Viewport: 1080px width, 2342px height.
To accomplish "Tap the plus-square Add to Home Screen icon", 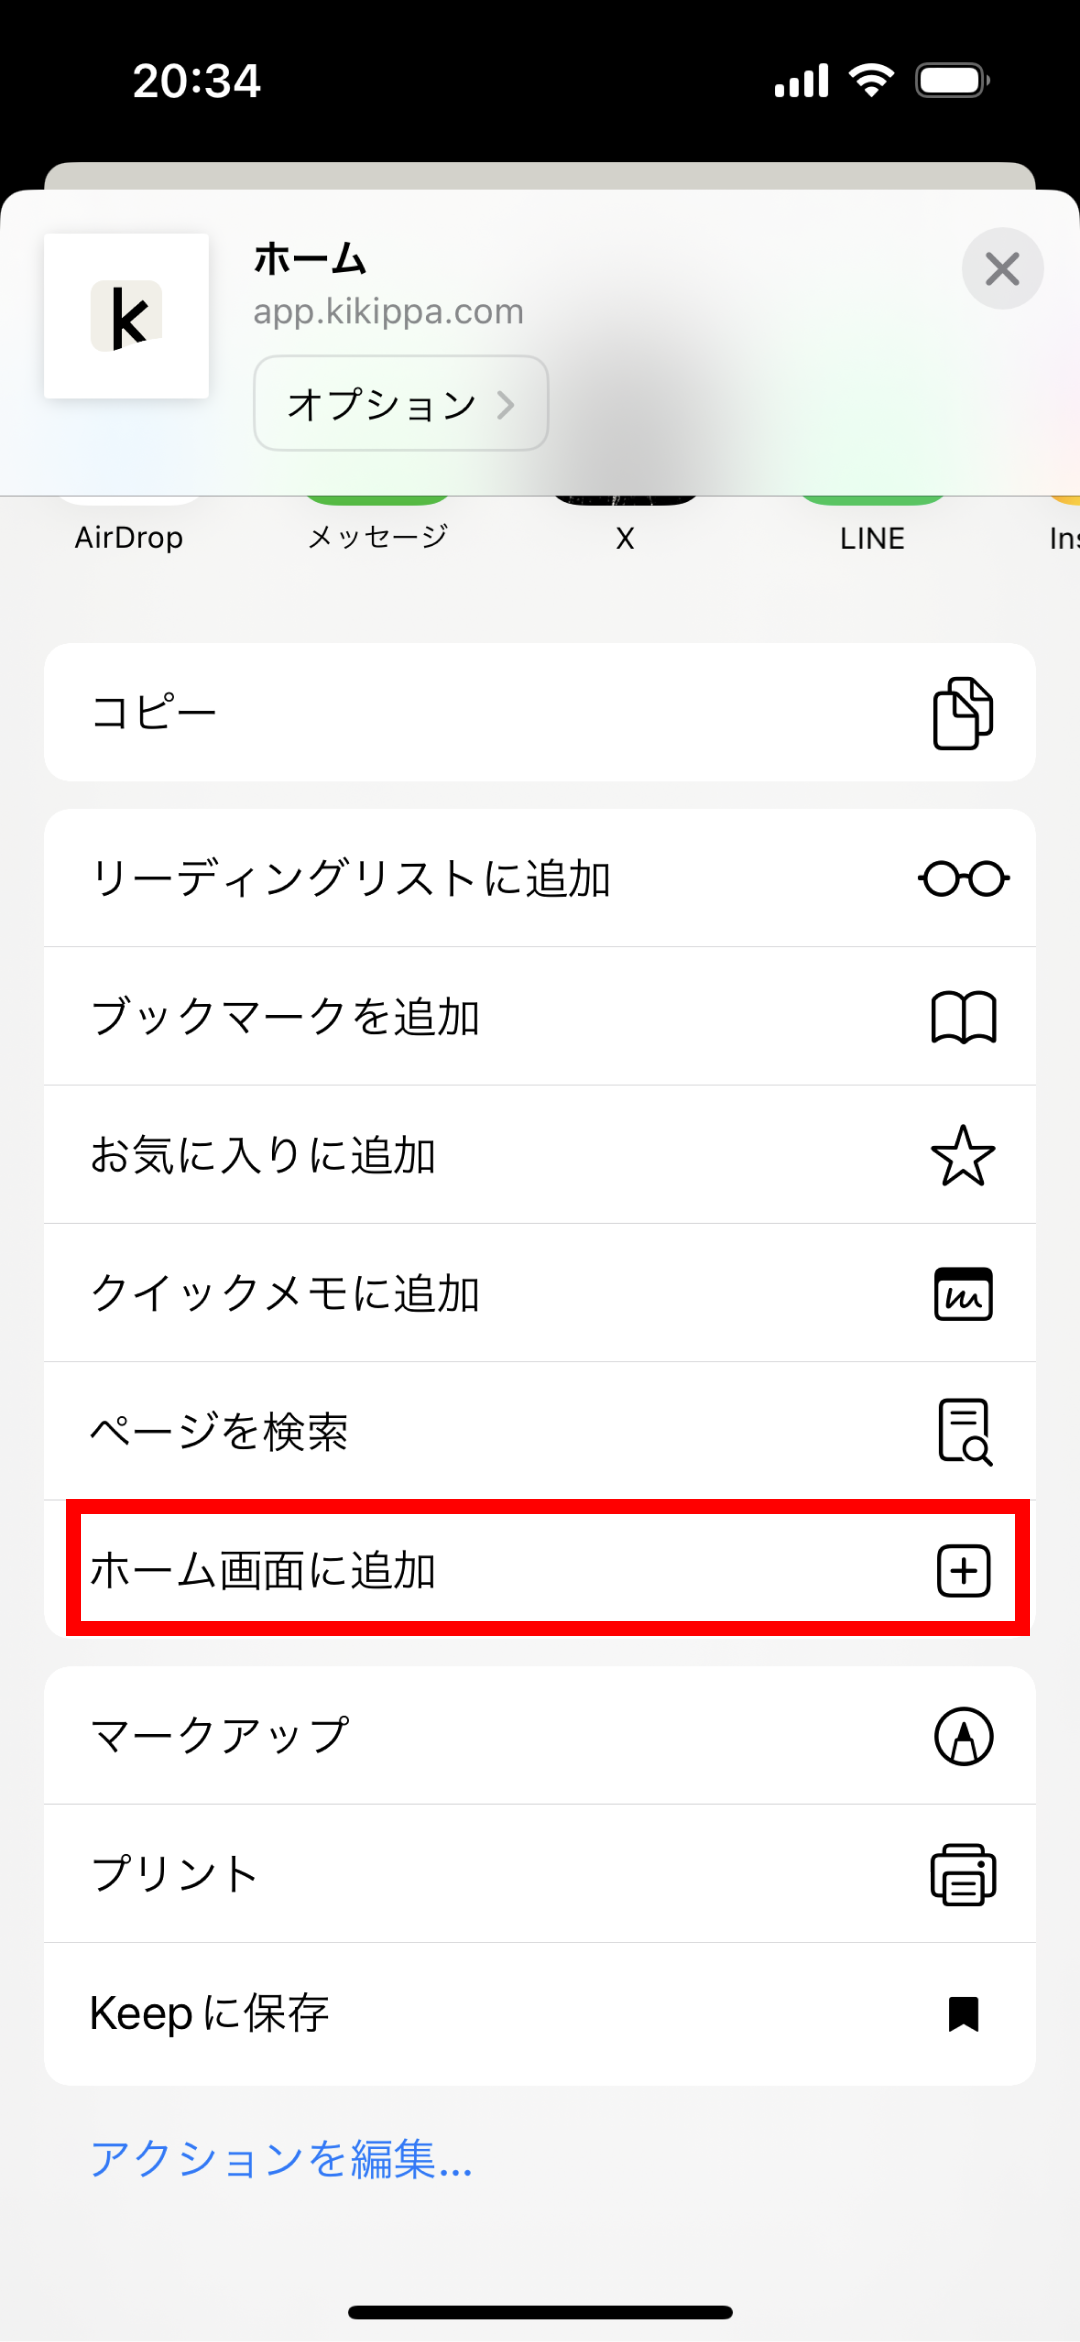I will (x=961, y=1570).
